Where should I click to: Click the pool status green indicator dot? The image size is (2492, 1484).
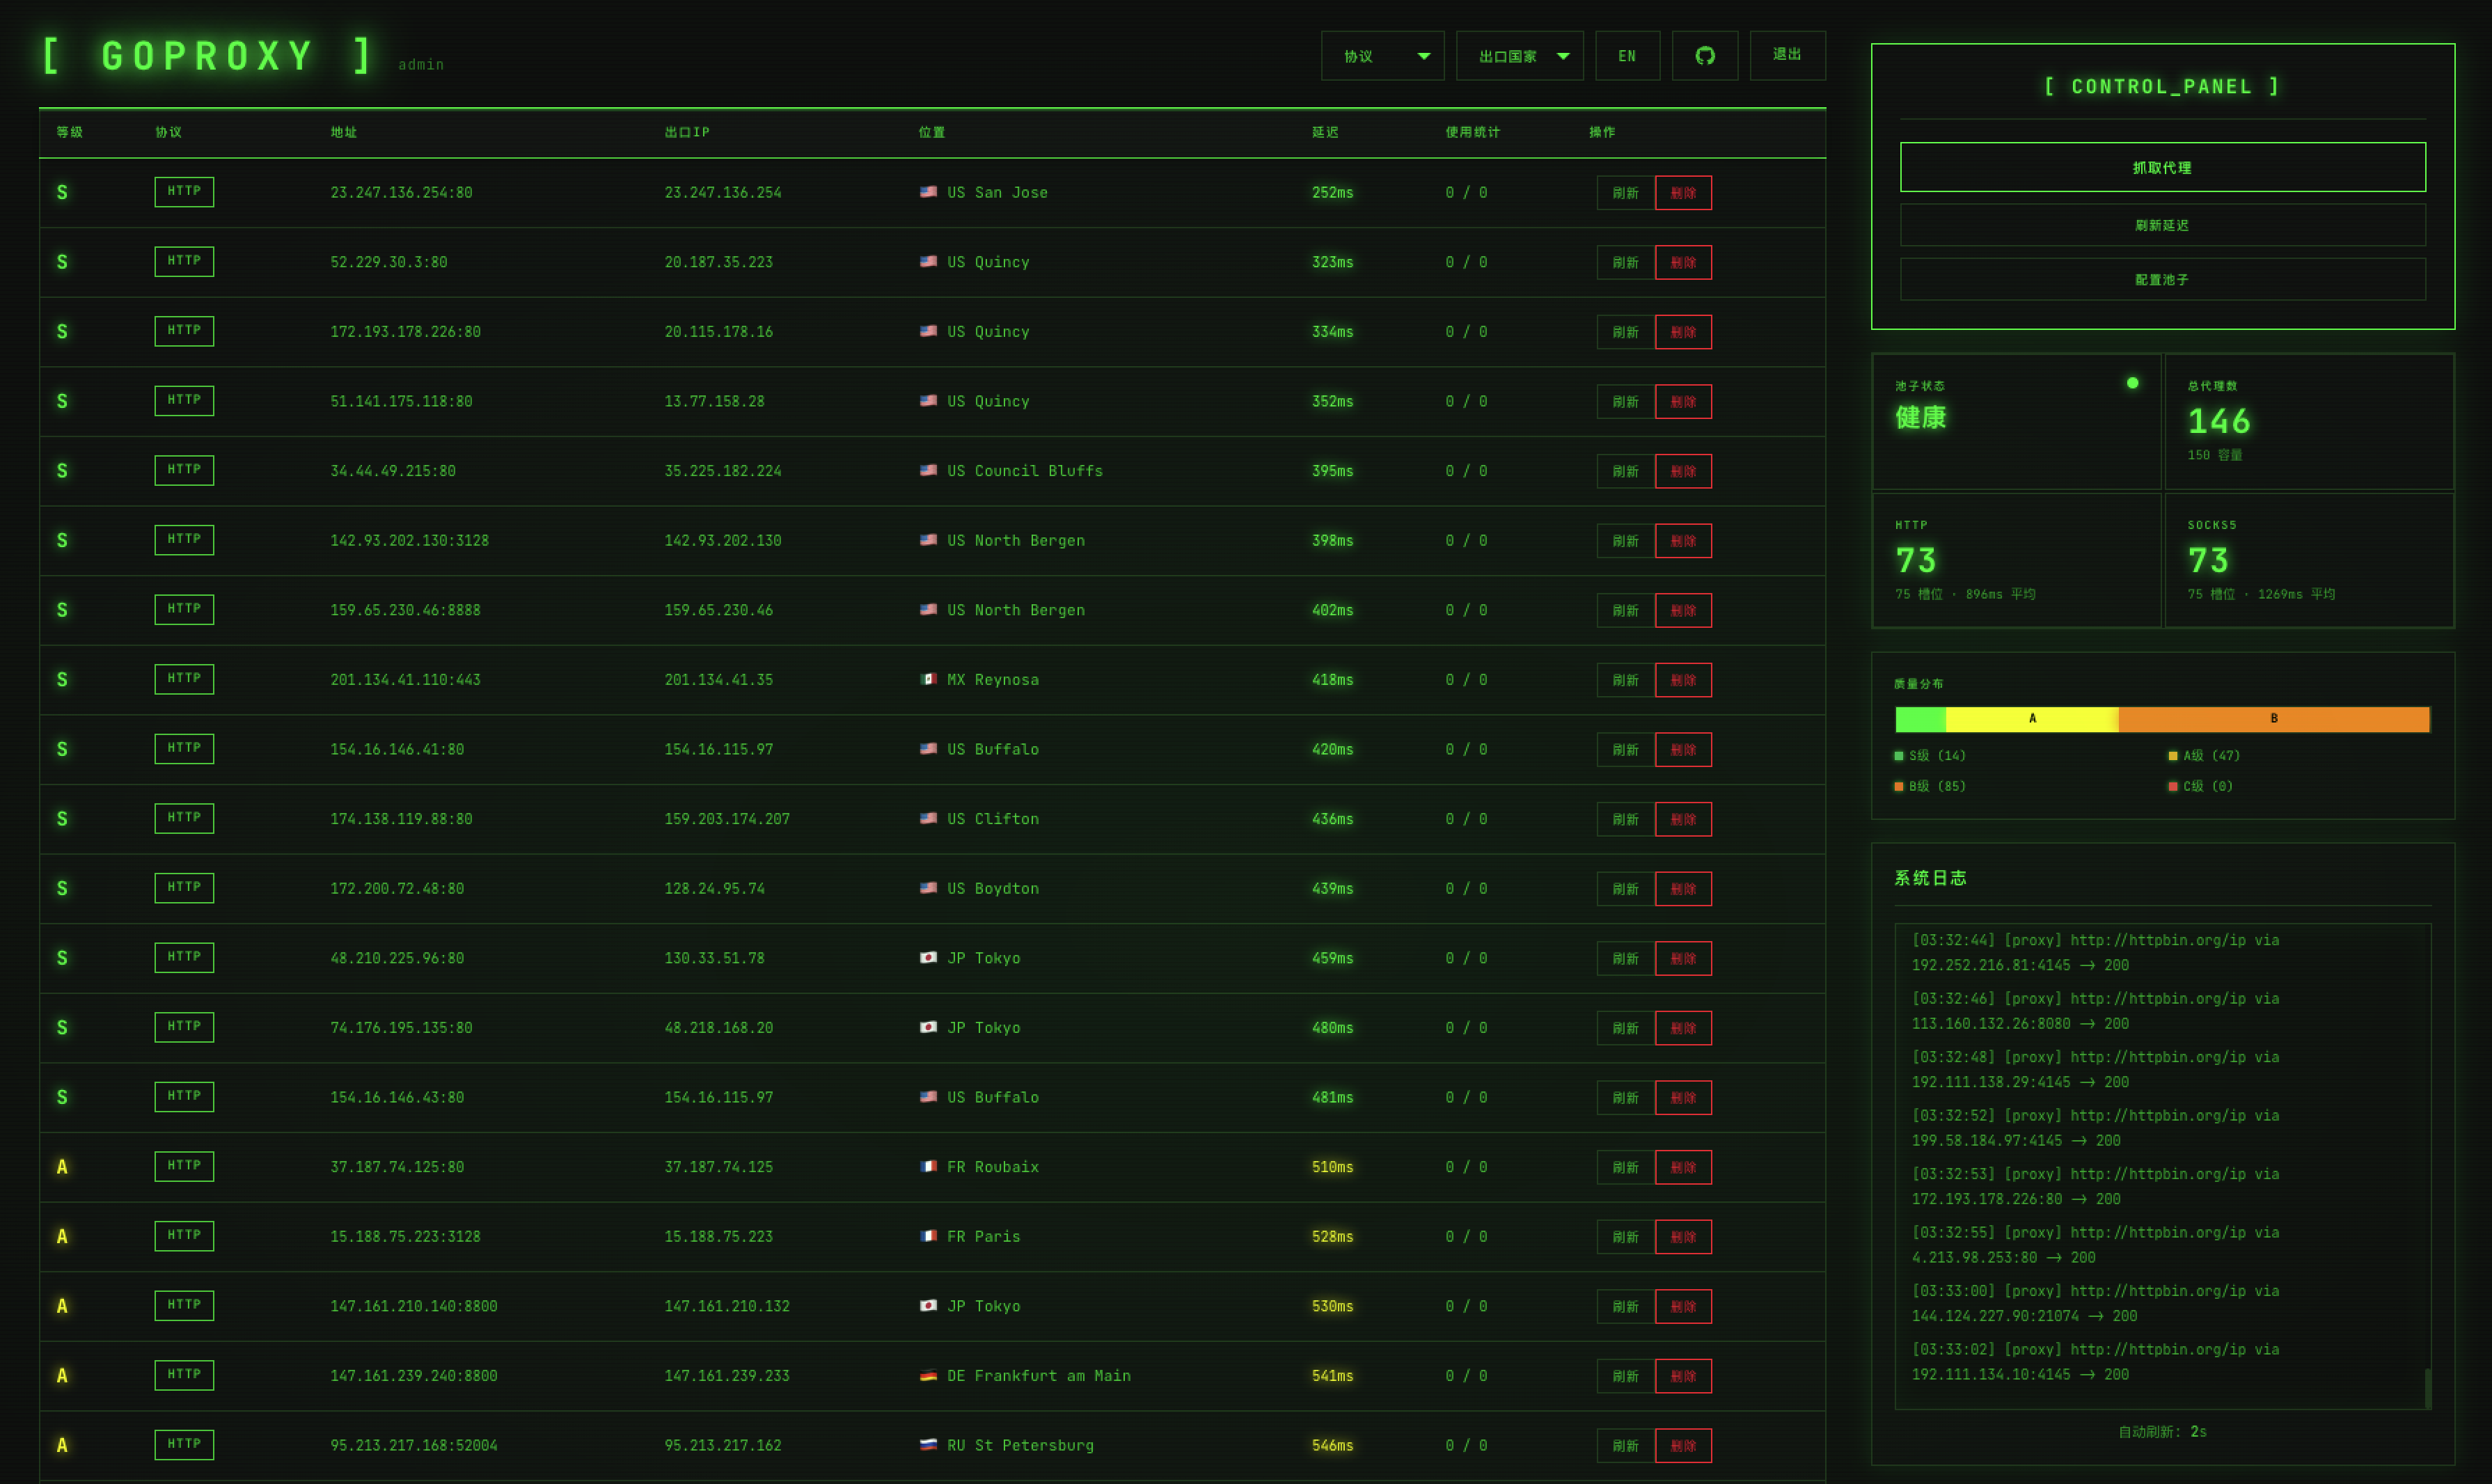click(x=2132, y=383)
